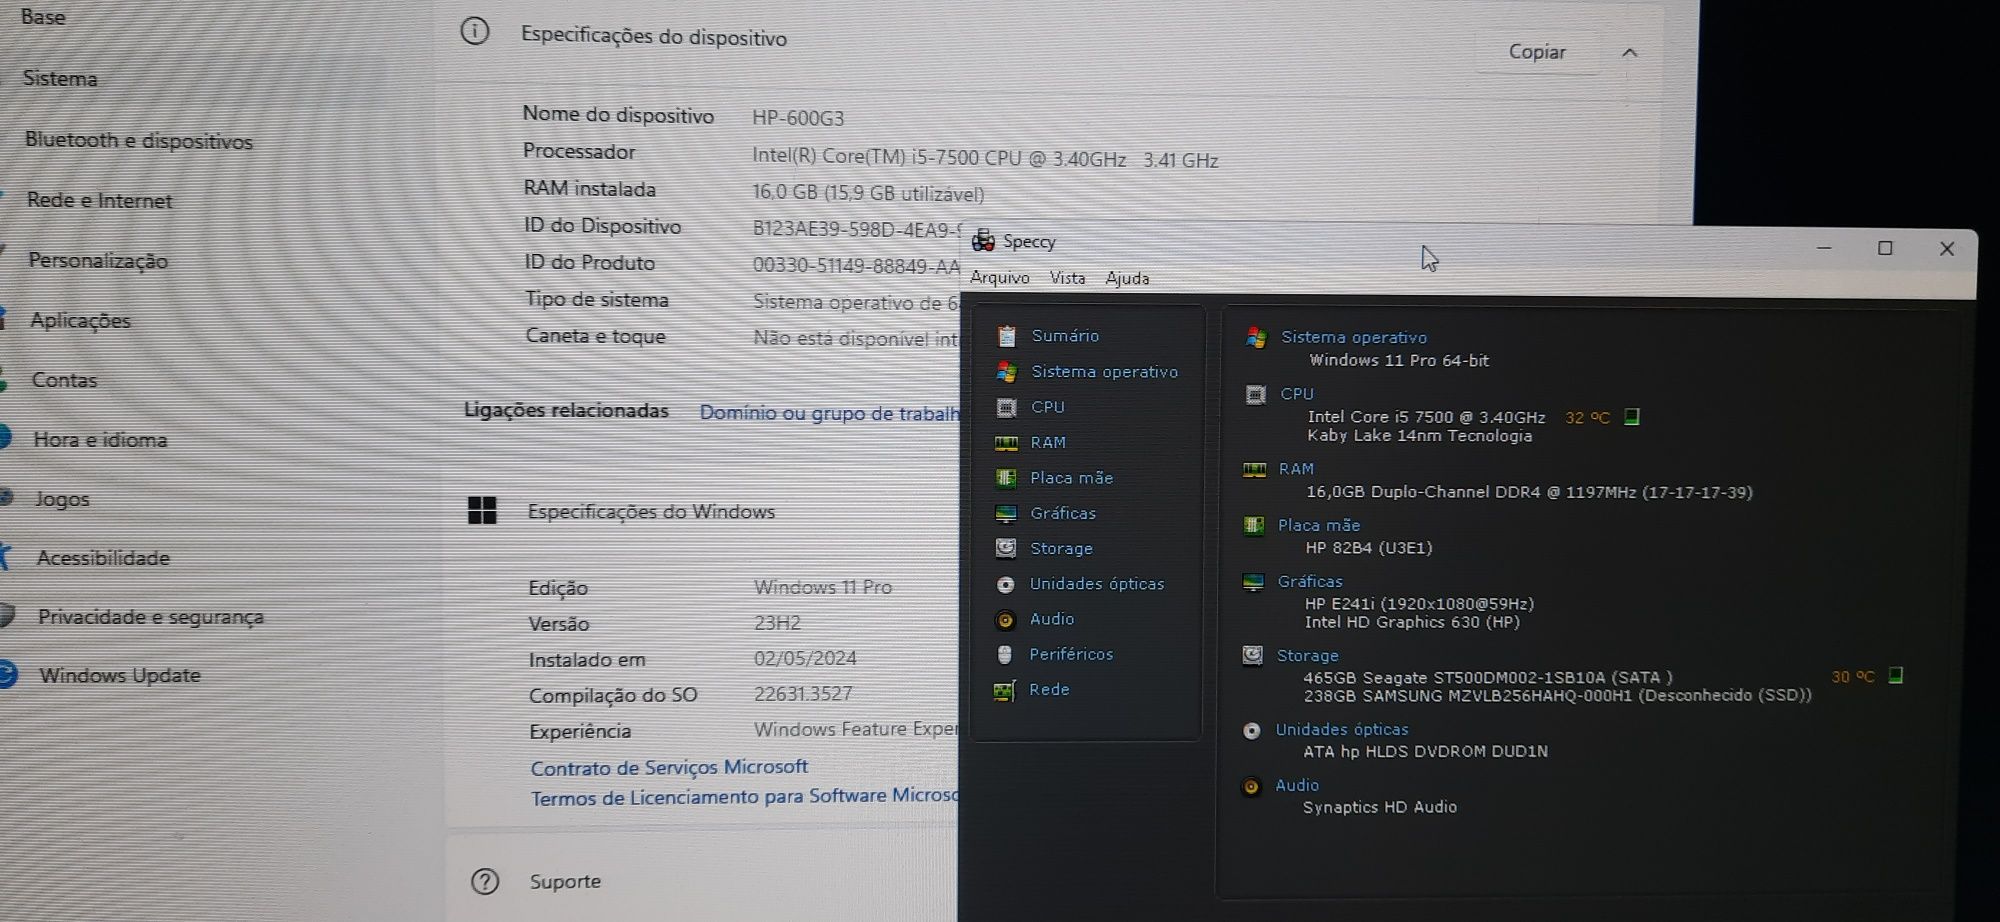2000x922 pixels.
Task: Open Unidades ópticas heading link in summary
Action: coord(1341,730)
